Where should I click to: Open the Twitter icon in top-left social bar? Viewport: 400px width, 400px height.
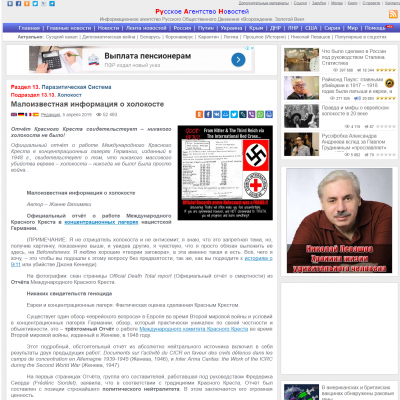pyautogui.click(x=35, y=4)
